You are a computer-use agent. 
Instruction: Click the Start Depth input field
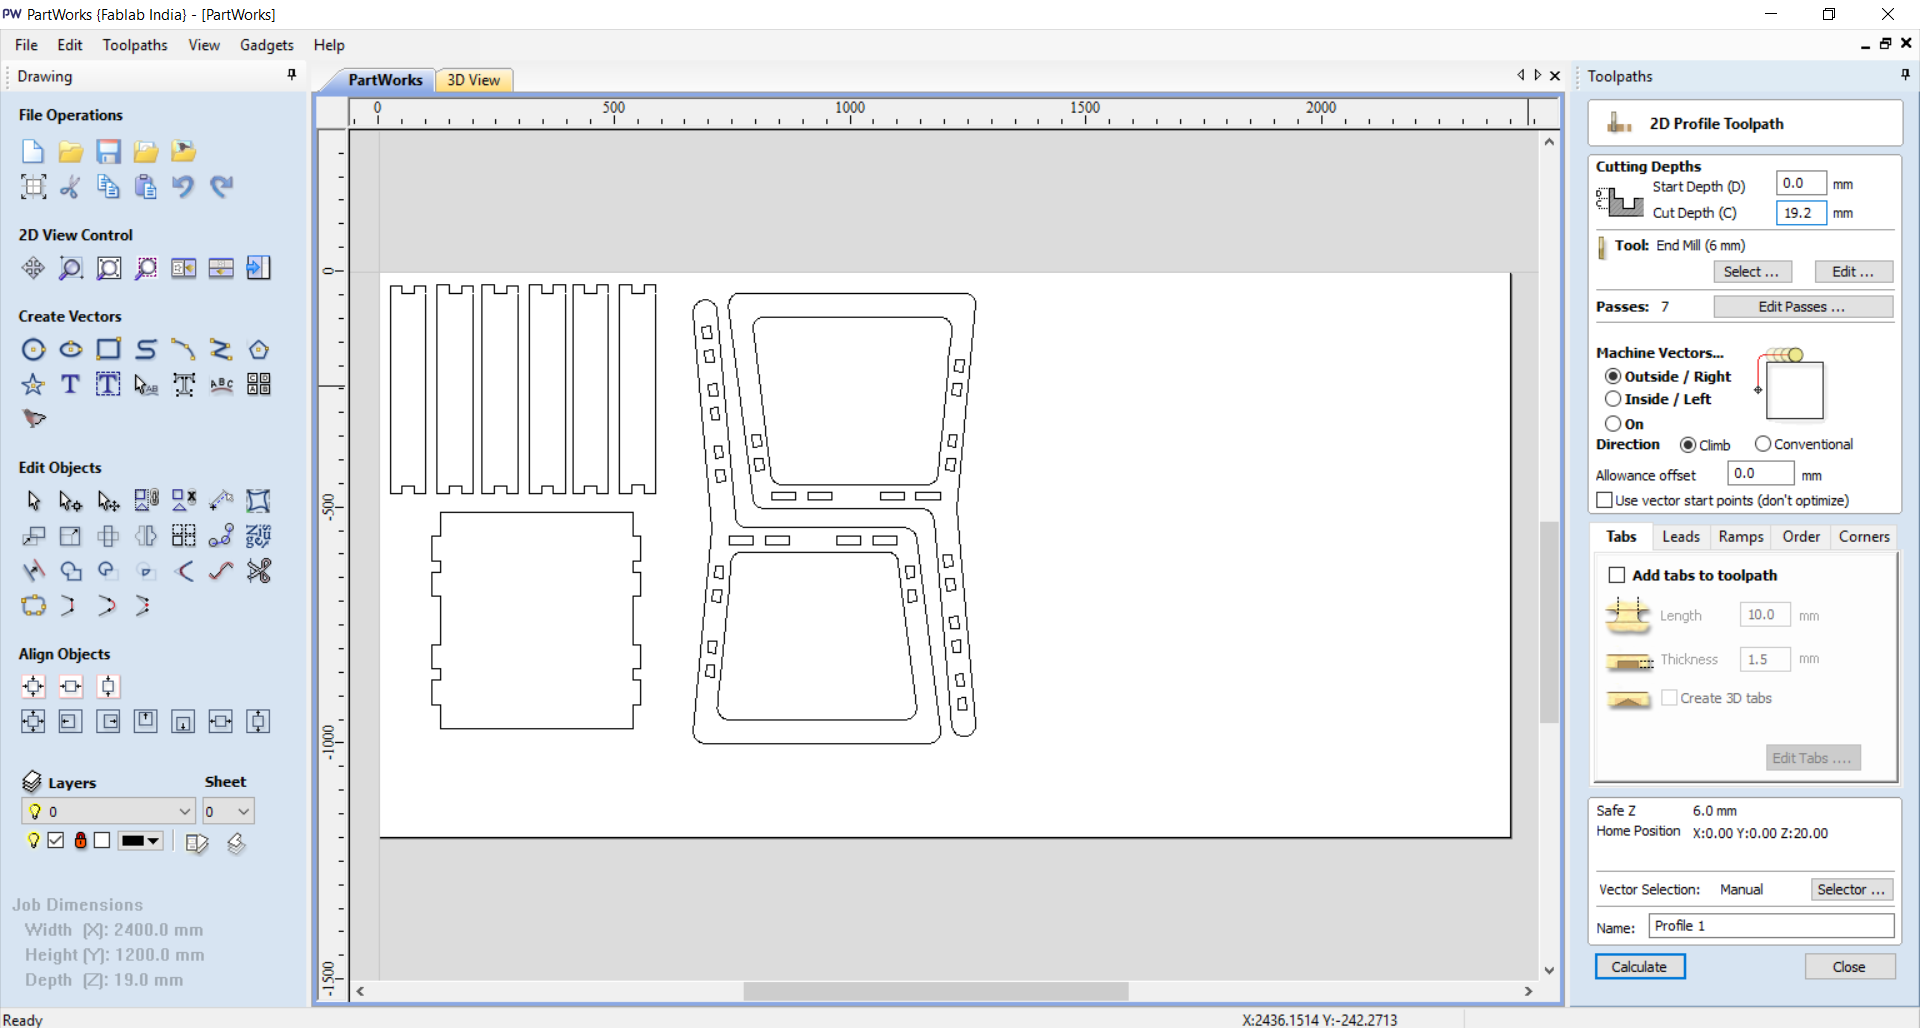pos(1801,183)
